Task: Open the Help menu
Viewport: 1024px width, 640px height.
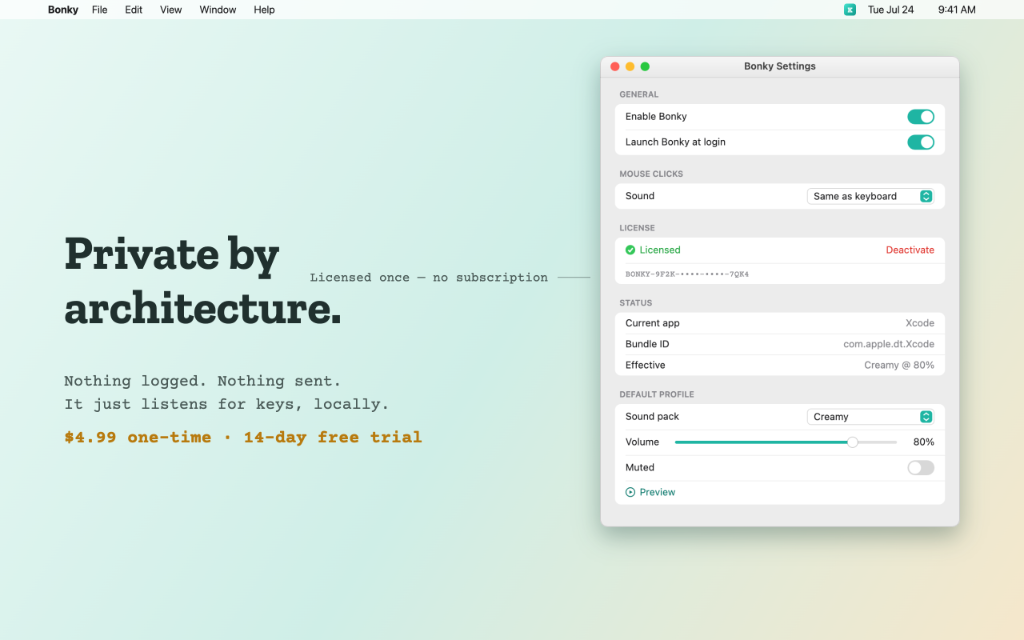Action: point(264,10)
